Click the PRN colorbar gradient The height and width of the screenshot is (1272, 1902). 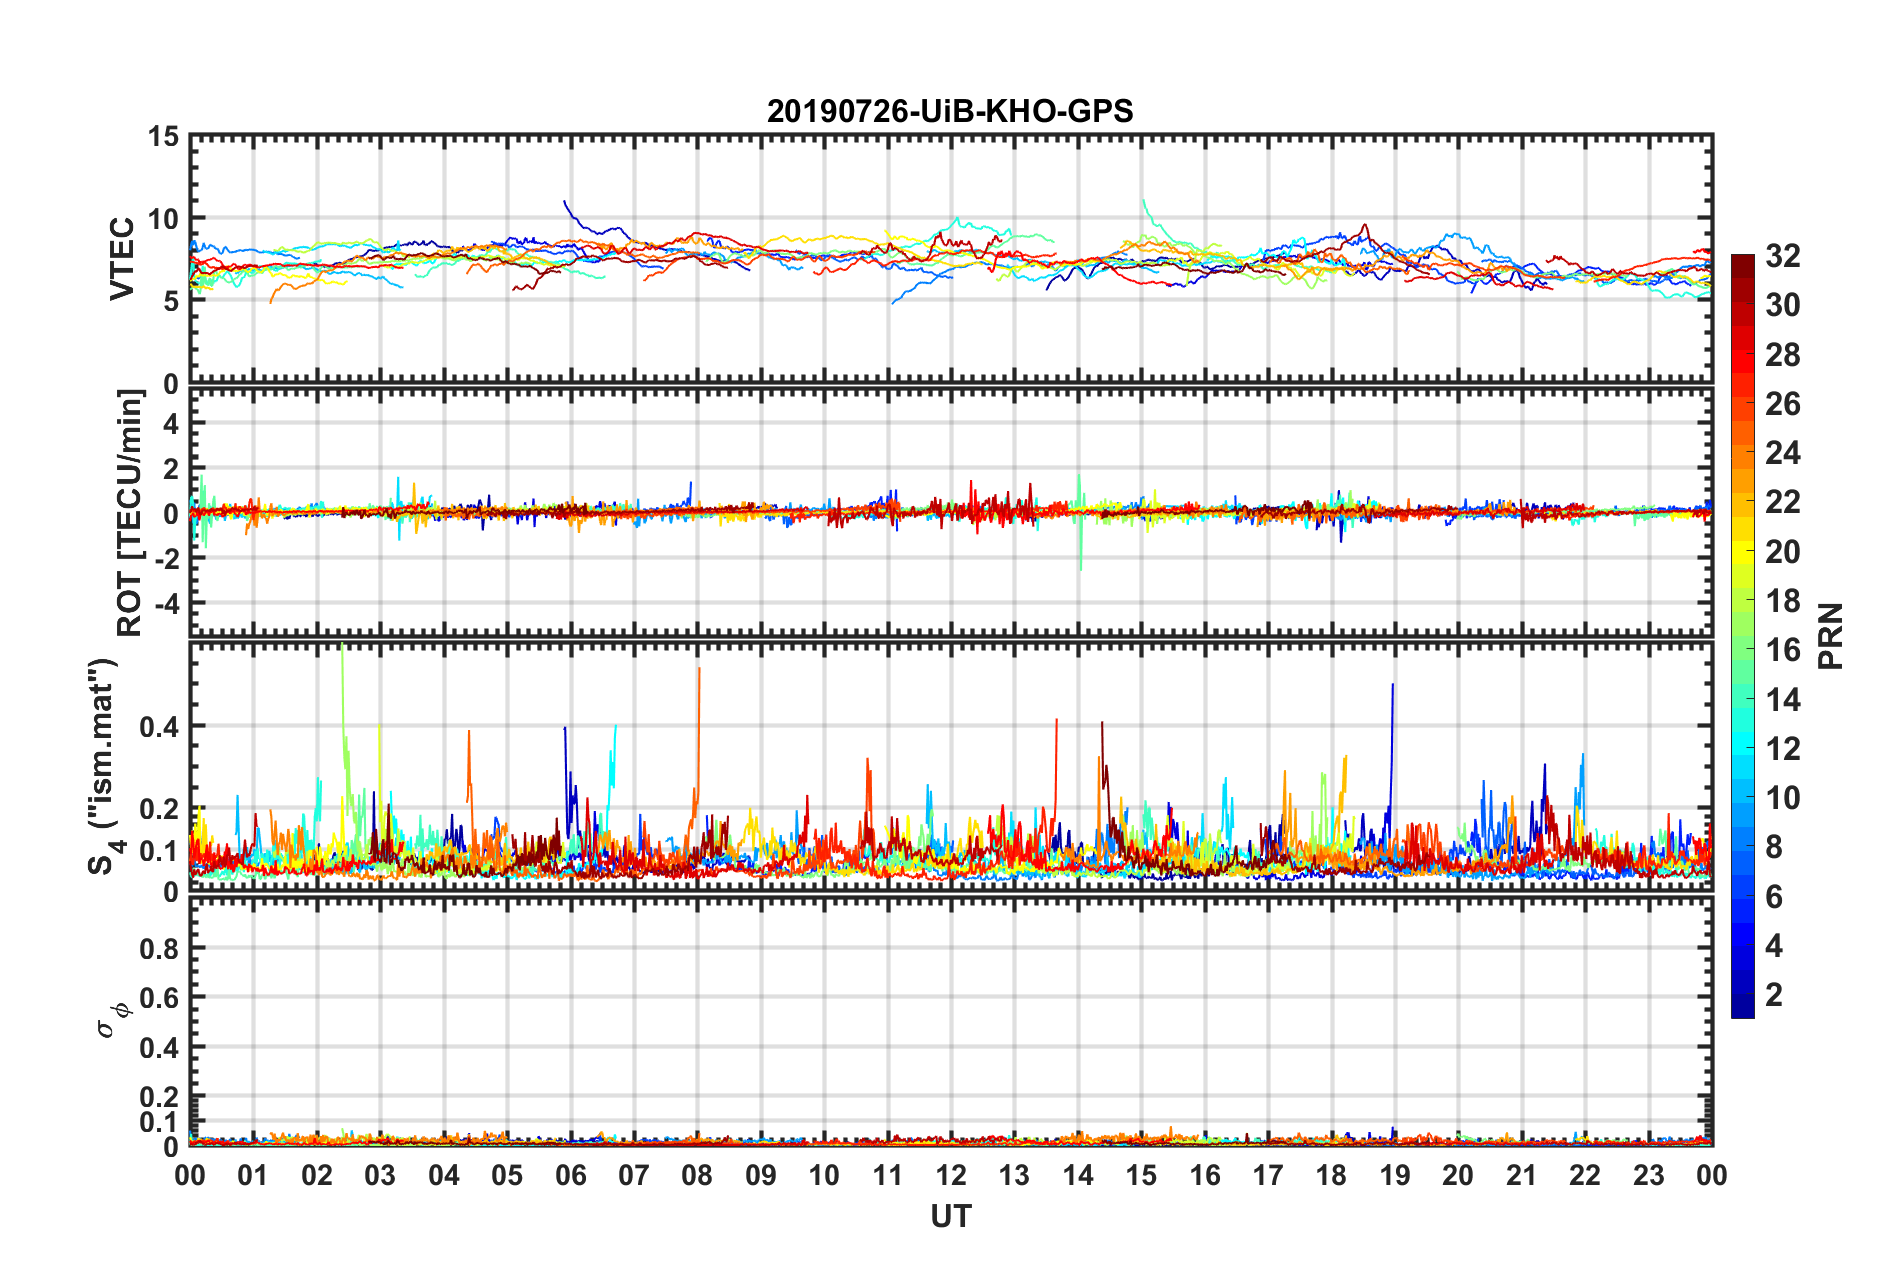pyautogui.click(x=1742, y=636)
